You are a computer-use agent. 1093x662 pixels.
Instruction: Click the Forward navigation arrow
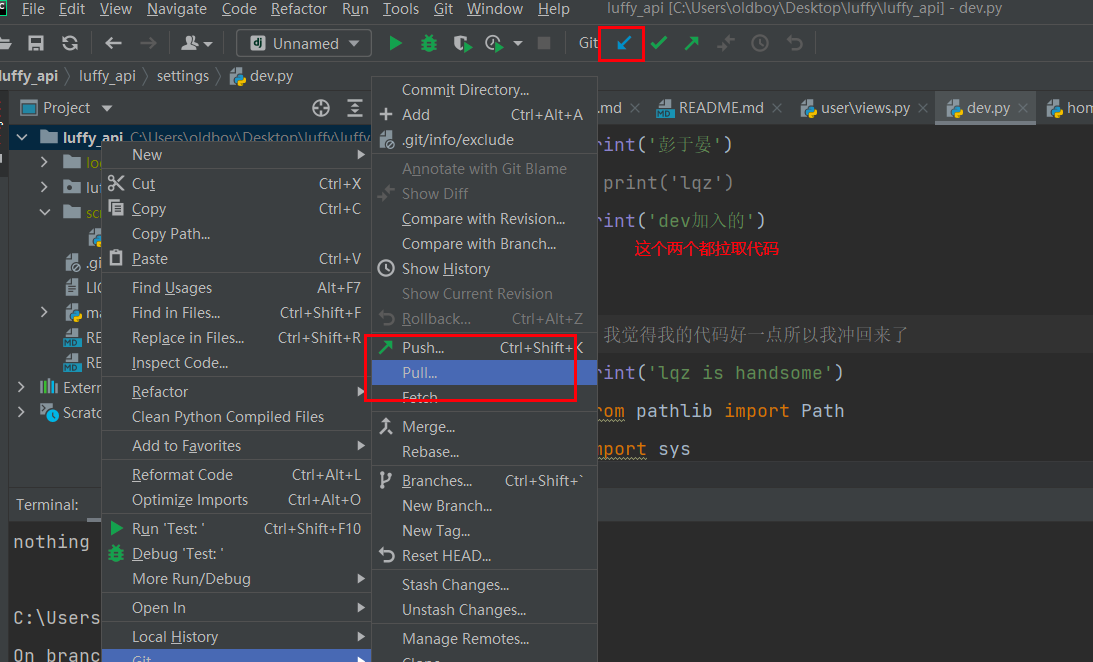pyautogui.click(x=148, y=43)
